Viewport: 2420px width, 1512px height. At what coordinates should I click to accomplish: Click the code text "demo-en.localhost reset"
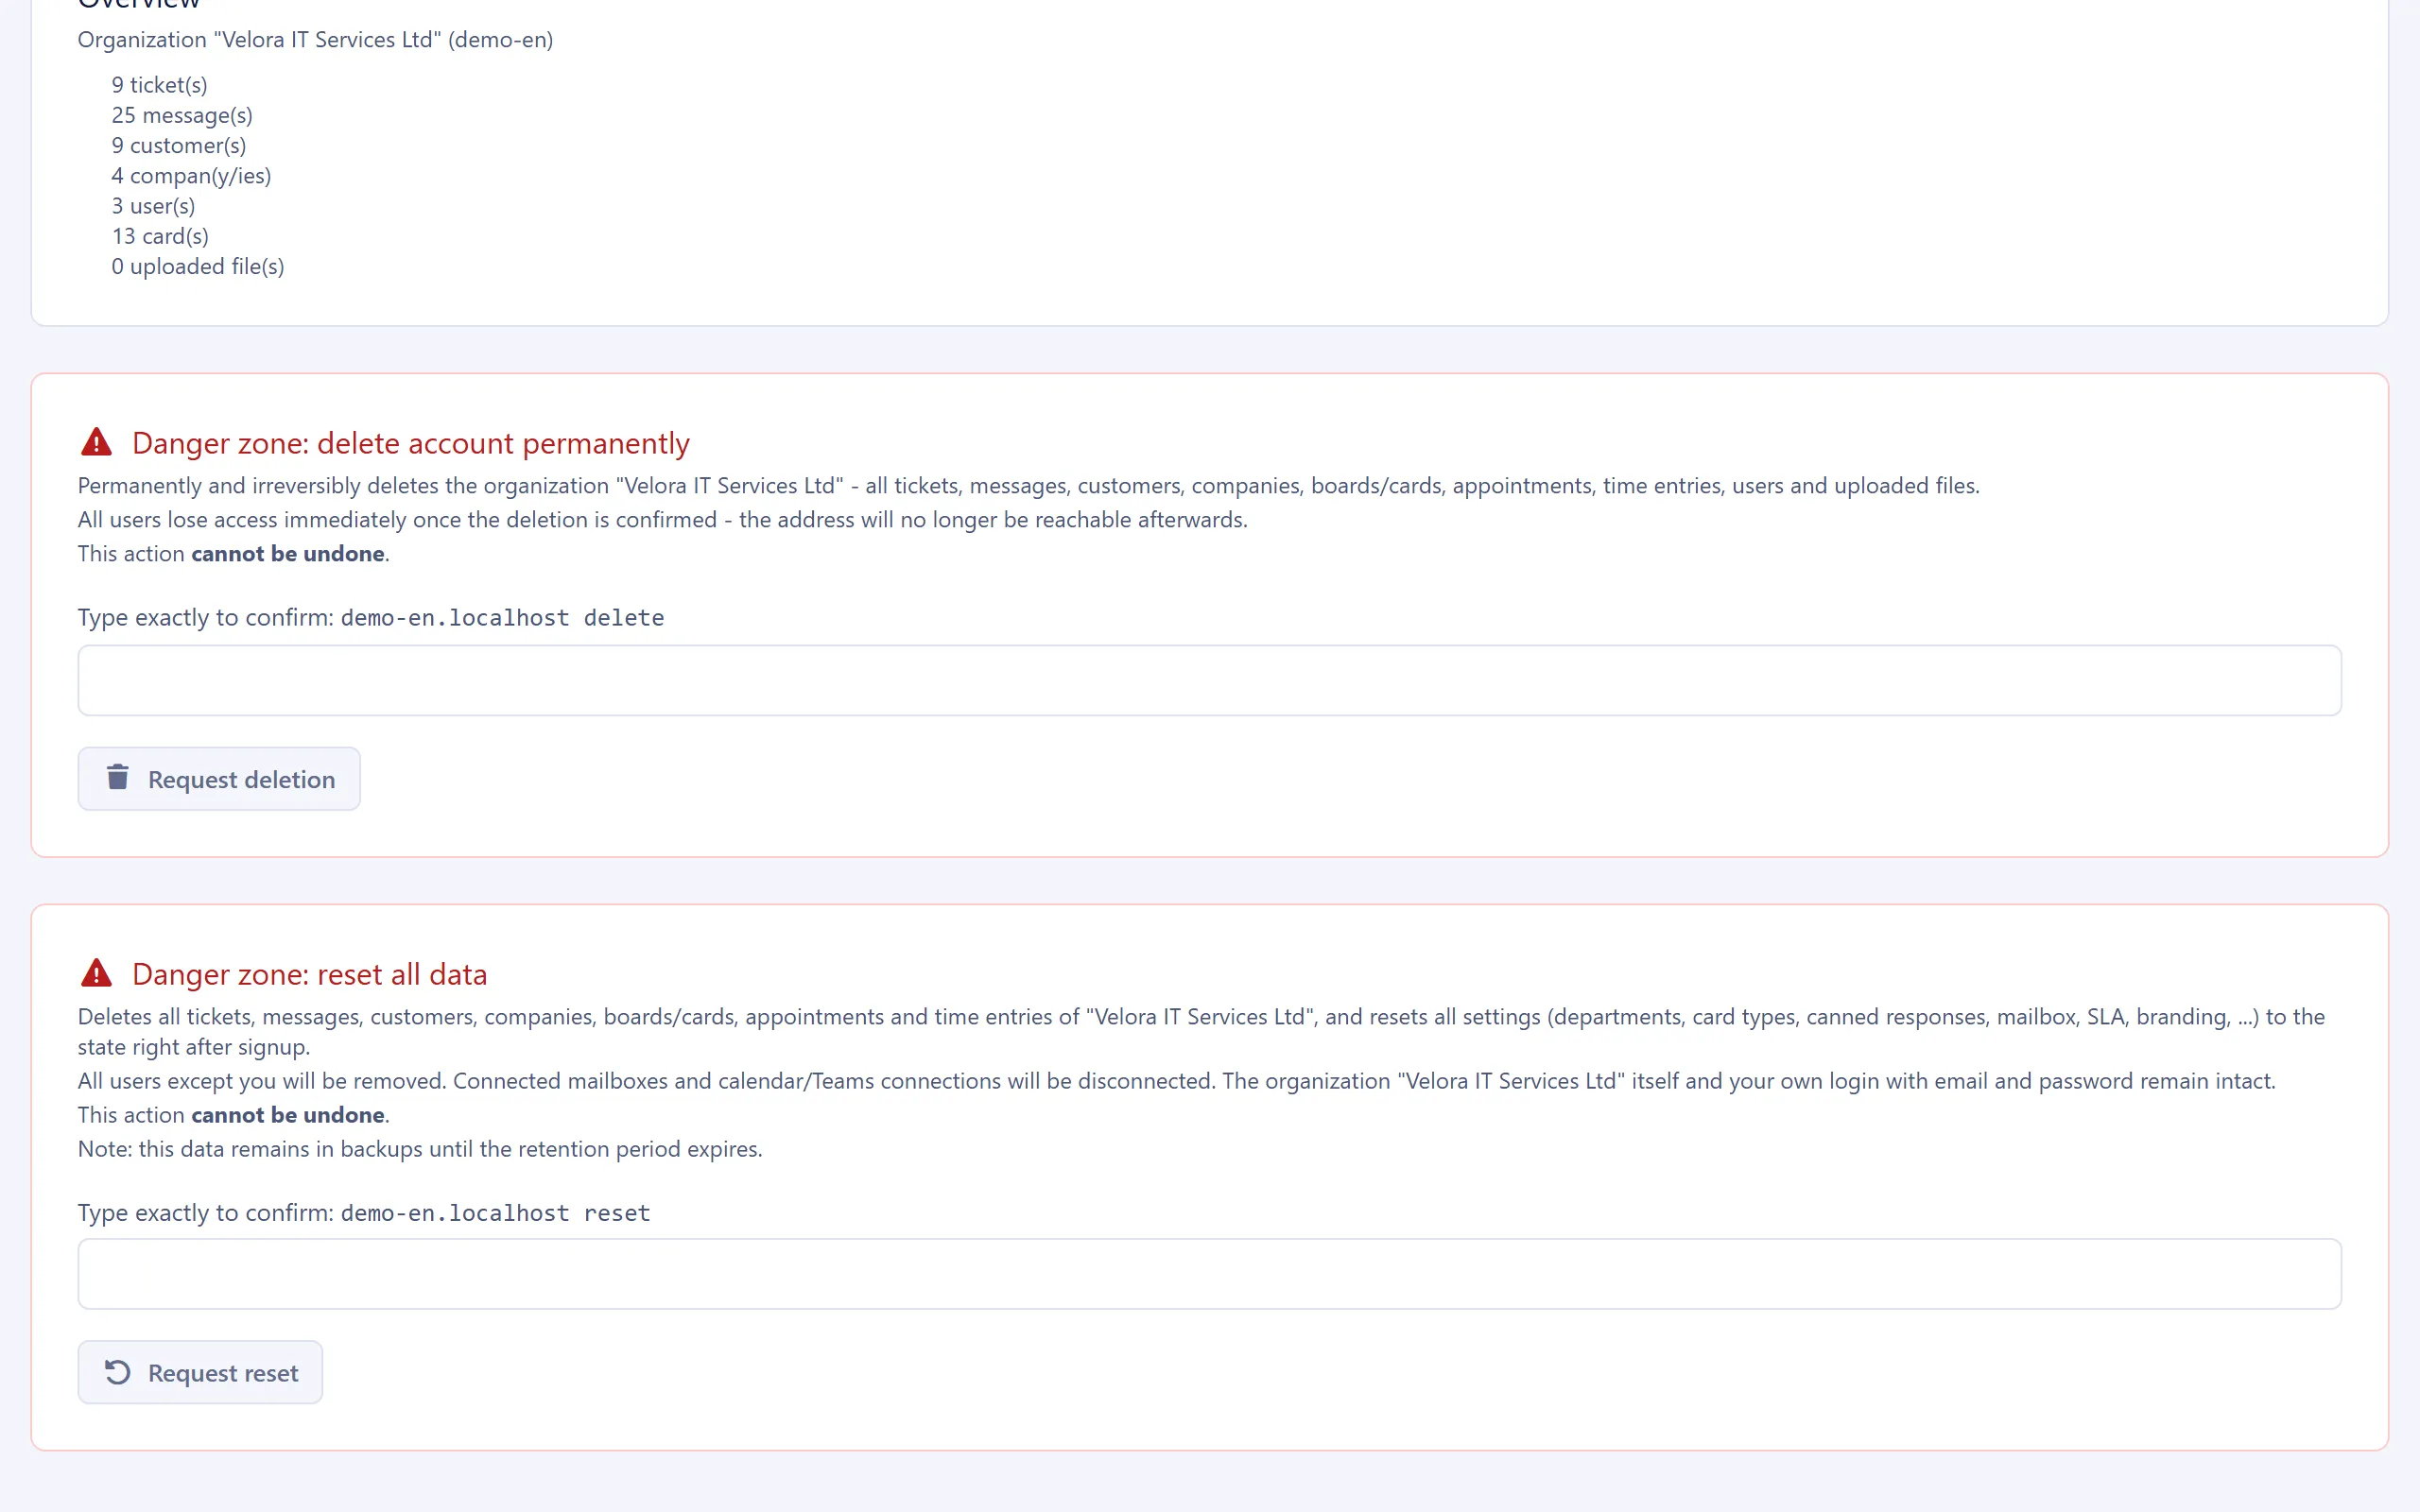point(495,1213)
